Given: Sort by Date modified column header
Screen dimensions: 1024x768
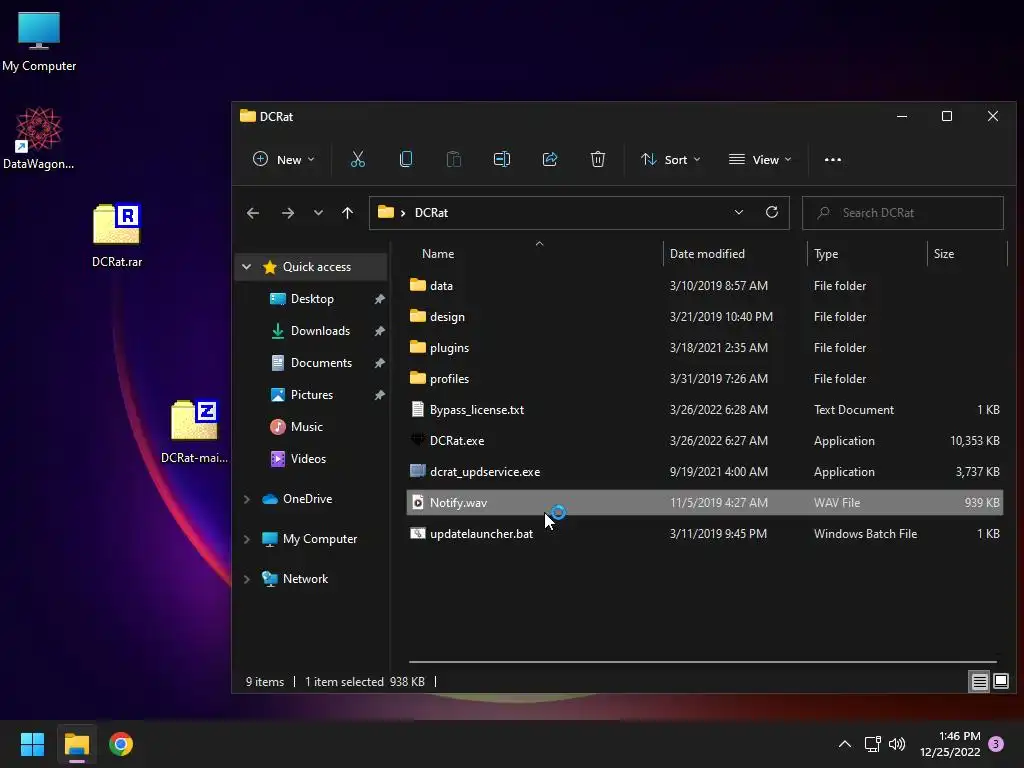Looking at the screenshot, I should point(735,254).
